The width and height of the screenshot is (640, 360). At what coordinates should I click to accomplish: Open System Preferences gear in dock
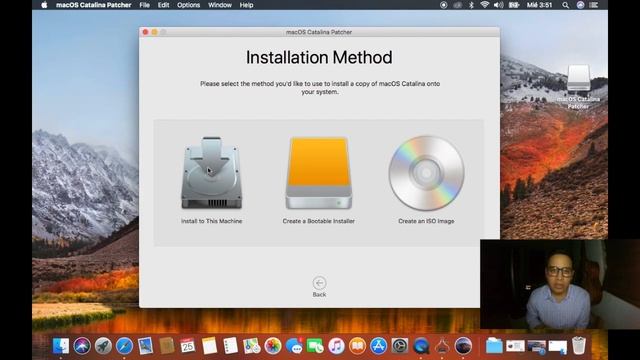400,346
